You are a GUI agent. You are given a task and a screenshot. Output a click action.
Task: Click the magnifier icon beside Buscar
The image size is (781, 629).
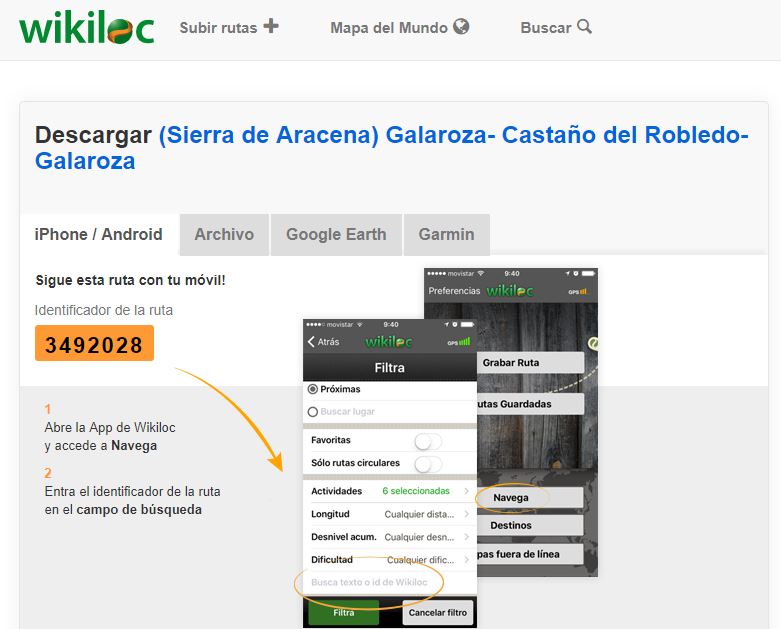pyautogui.click(x=585, y=27)
